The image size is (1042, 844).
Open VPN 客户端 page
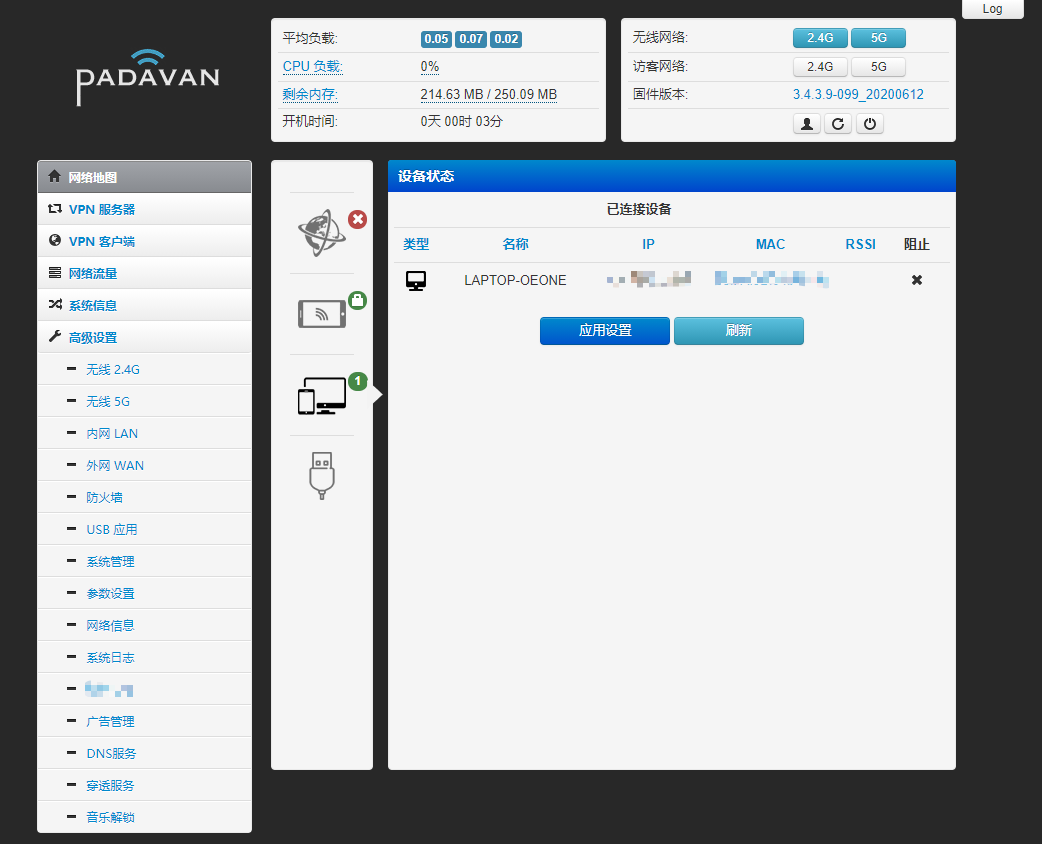pos(144,241)
